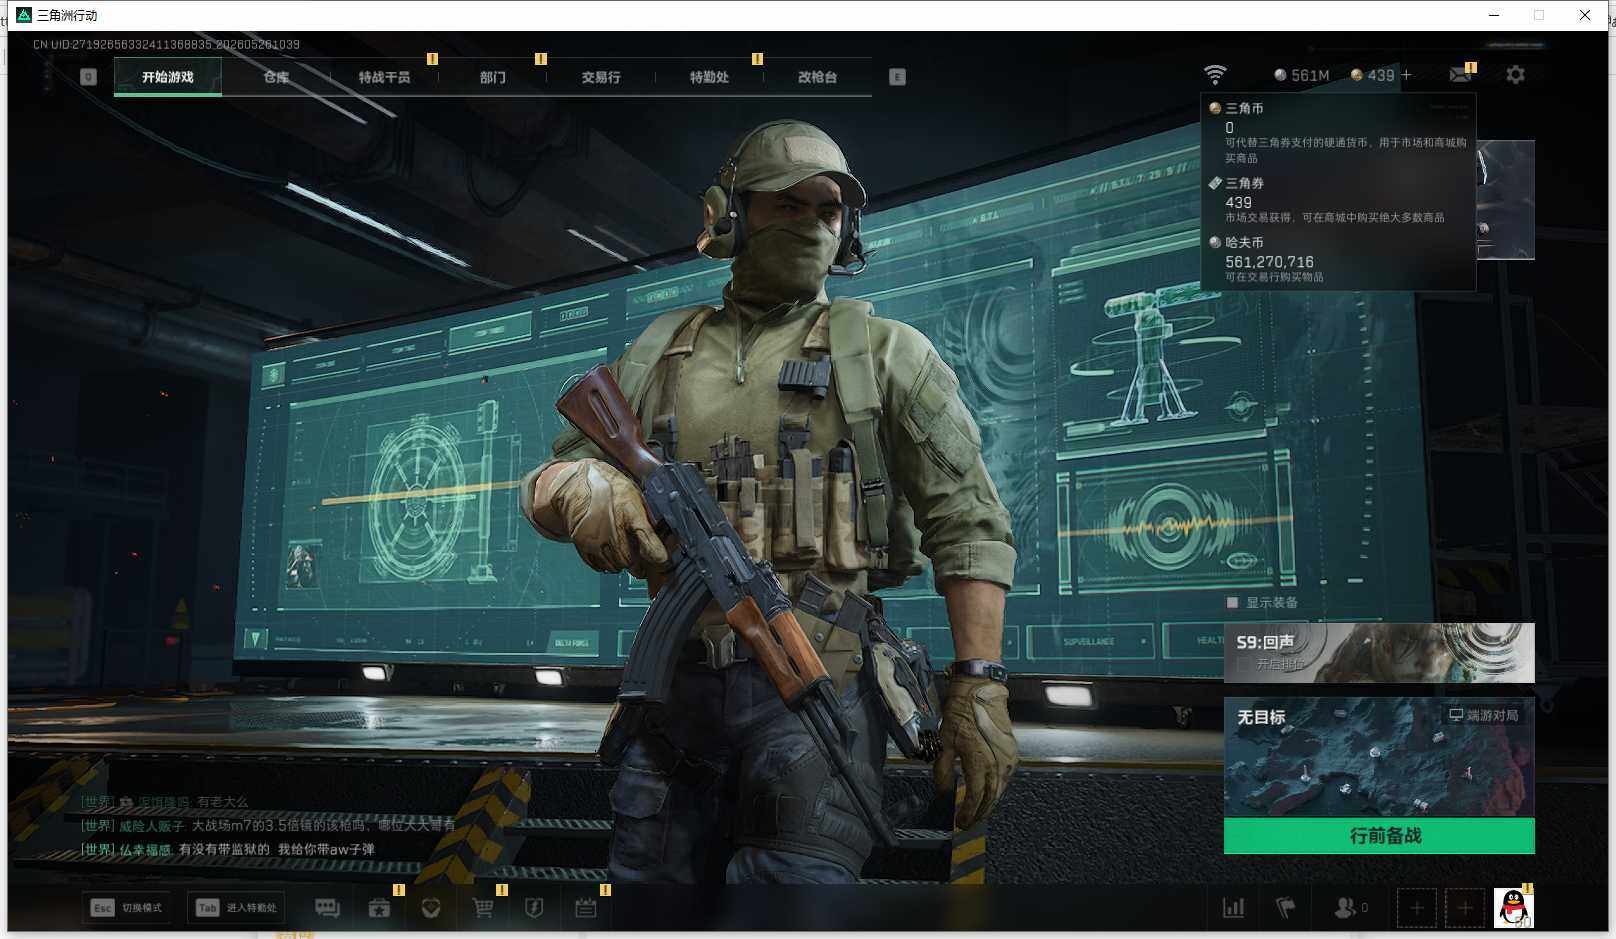Open the star briefcase icon
The width and height of the screenshot is (1616, 939).
click(x=379, y=908)
